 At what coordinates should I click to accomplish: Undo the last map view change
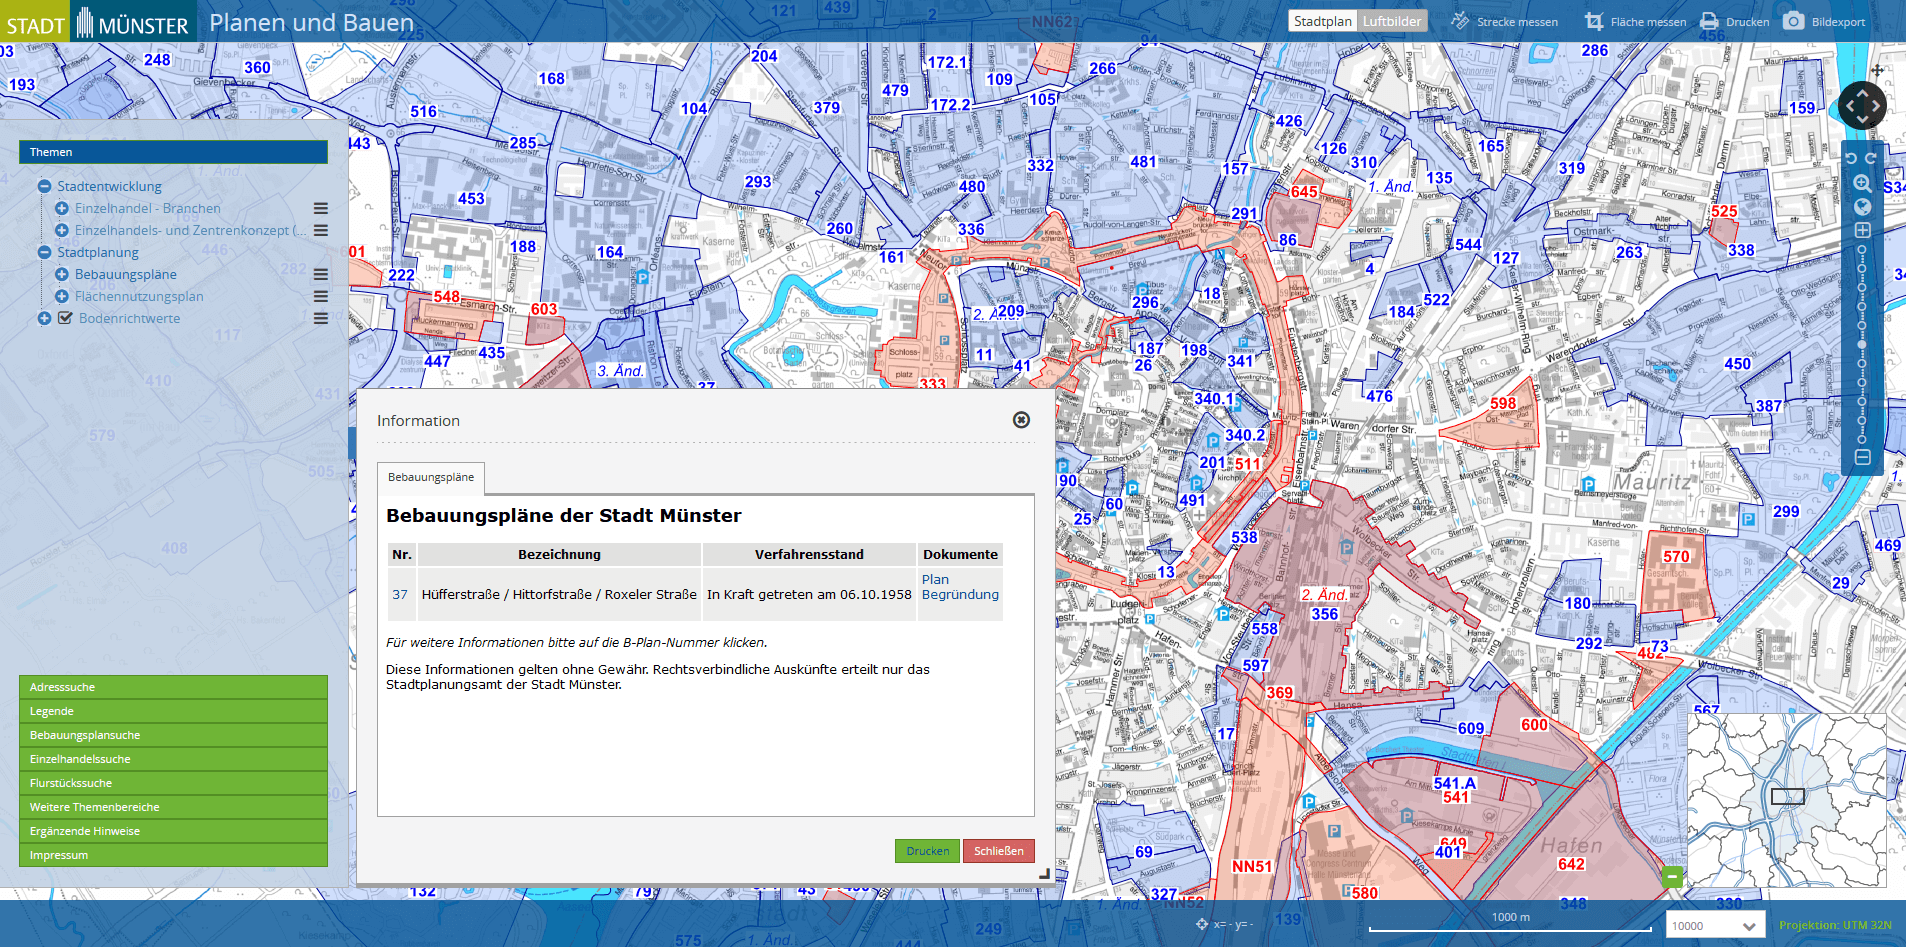click(x=1852, y=158)
